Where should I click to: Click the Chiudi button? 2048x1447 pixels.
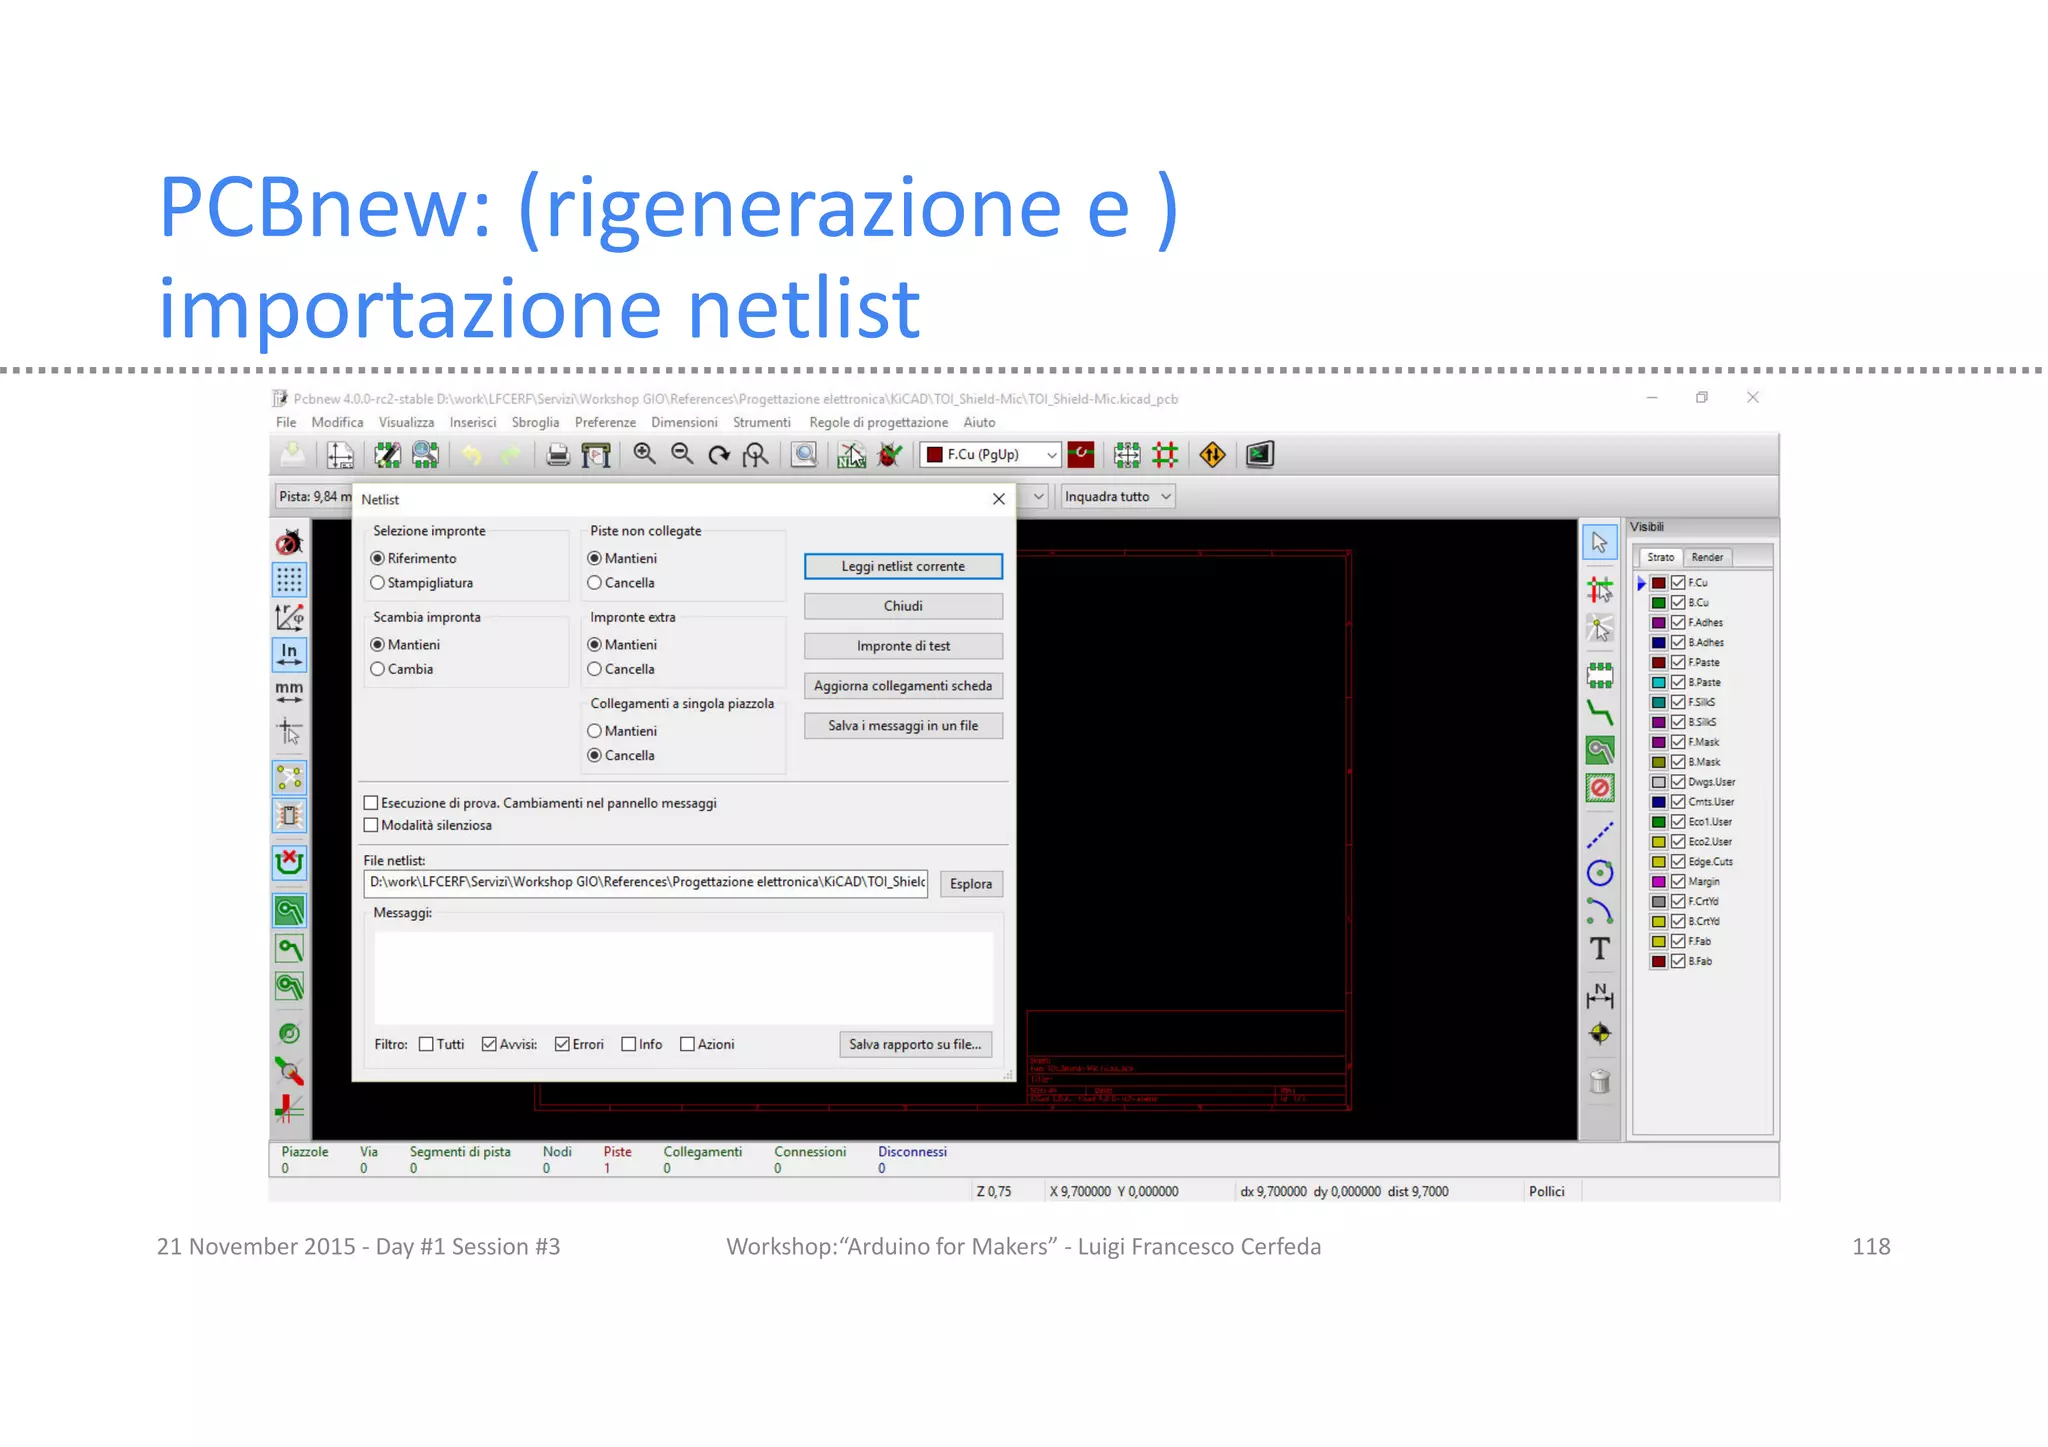[x=903, y=606]
